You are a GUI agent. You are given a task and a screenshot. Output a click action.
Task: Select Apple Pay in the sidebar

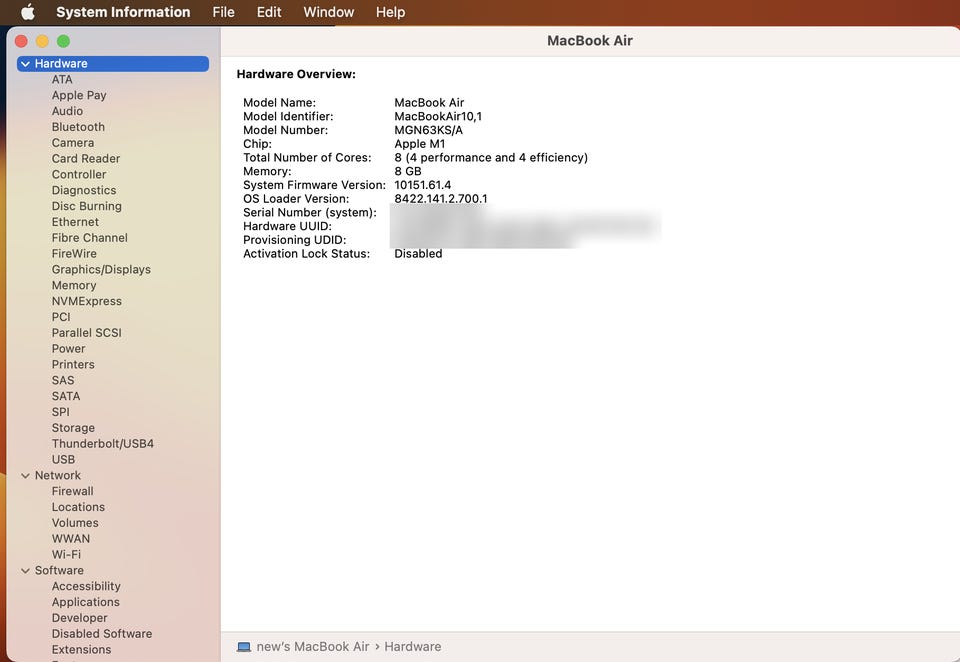pyautogui.click(x=79, y=95)
